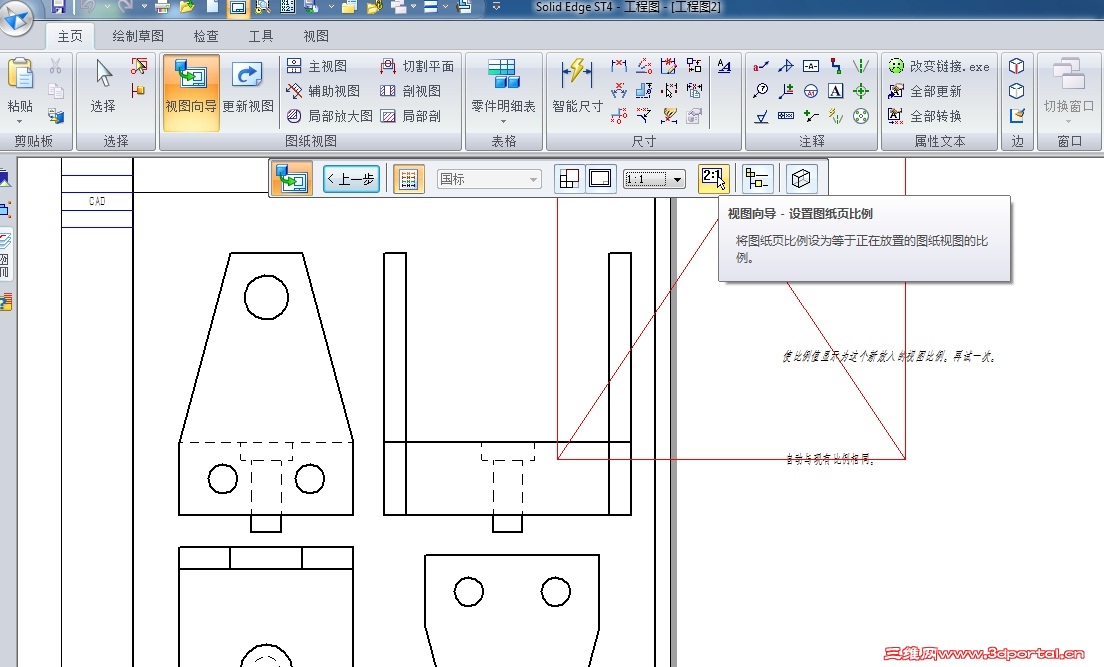This screenshot has width=1104, height=667.
Task: Click the surface texture symbol icon
Action: [761, 116]
